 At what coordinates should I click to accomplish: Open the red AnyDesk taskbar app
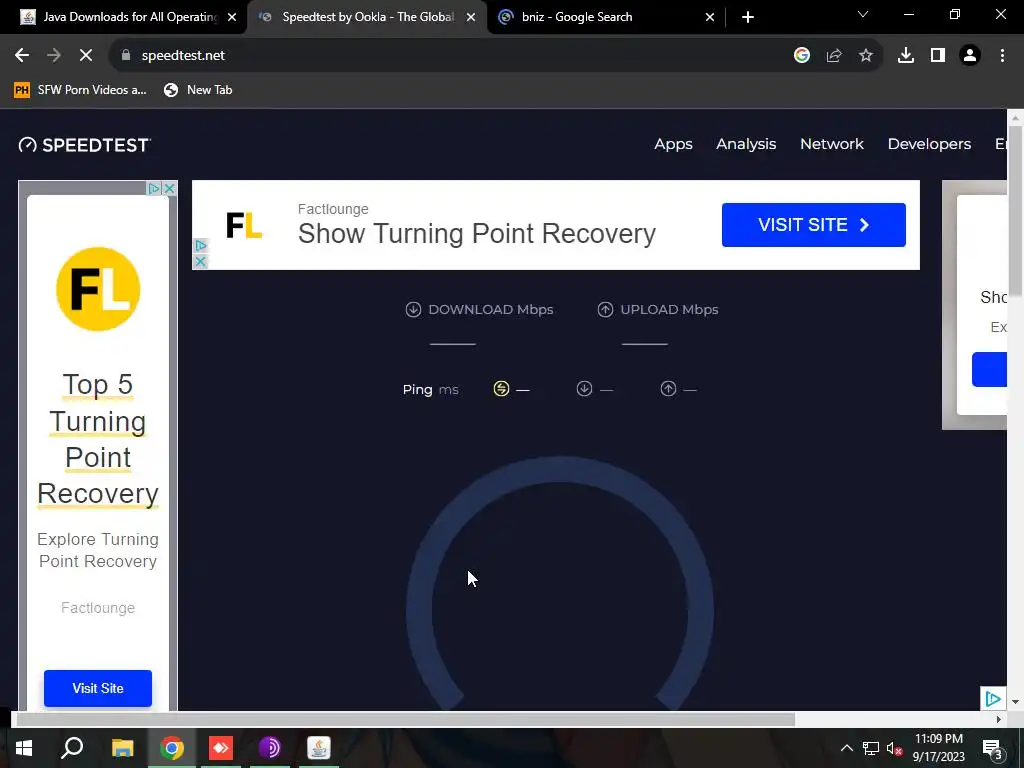pos(221,748)
